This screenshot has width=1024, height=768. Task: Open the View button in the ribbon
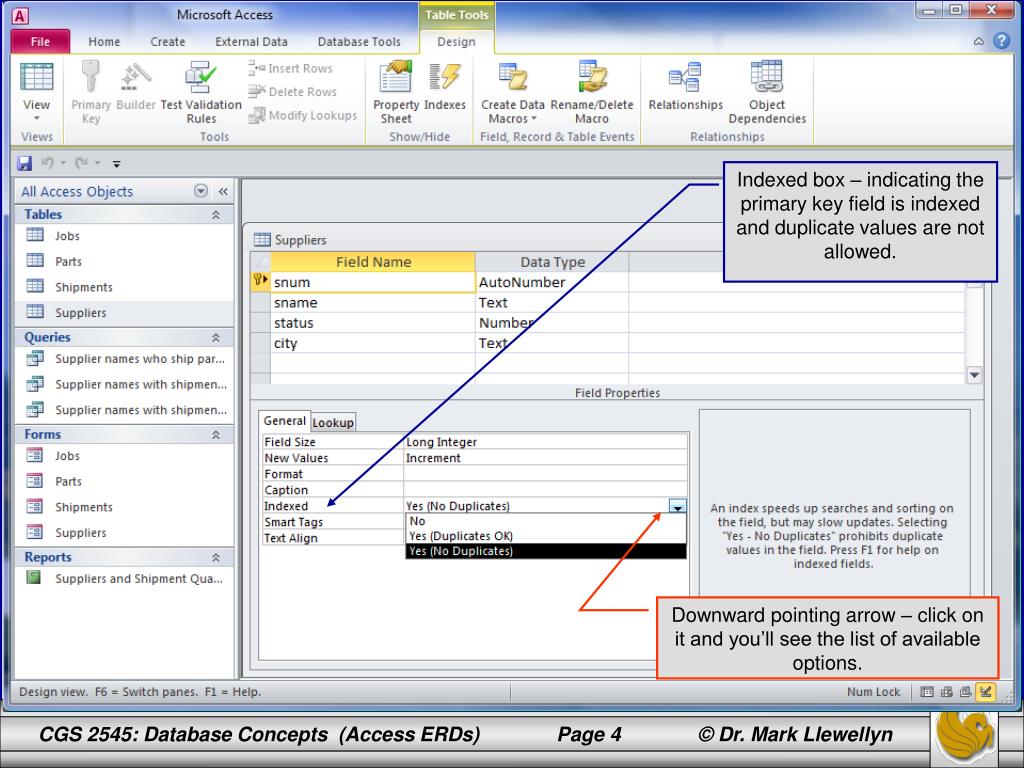tap(36, 91)
